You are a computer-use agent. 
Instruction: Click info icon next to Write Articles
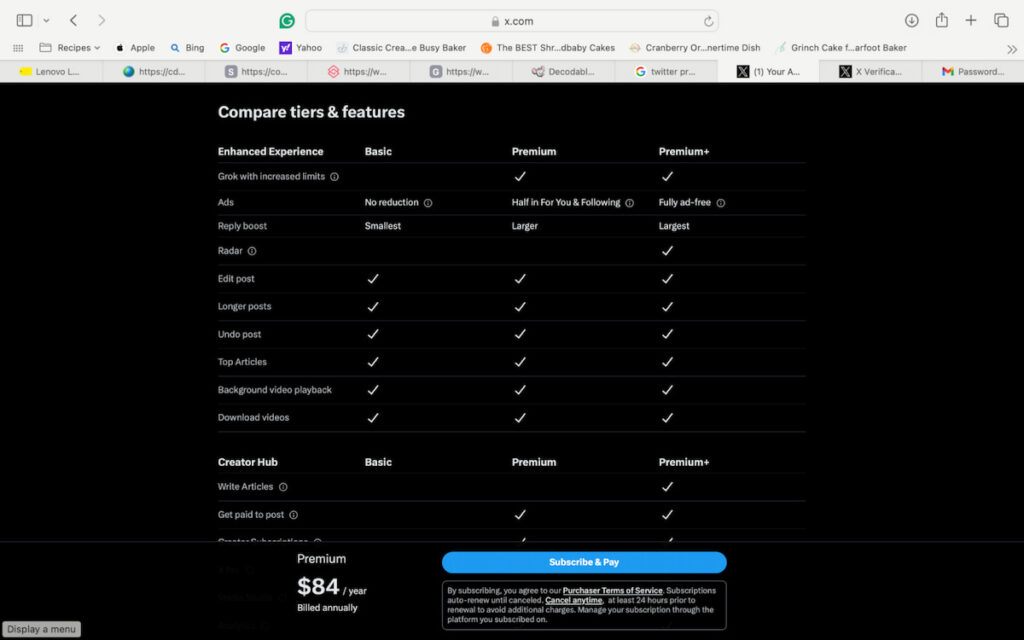283,487
